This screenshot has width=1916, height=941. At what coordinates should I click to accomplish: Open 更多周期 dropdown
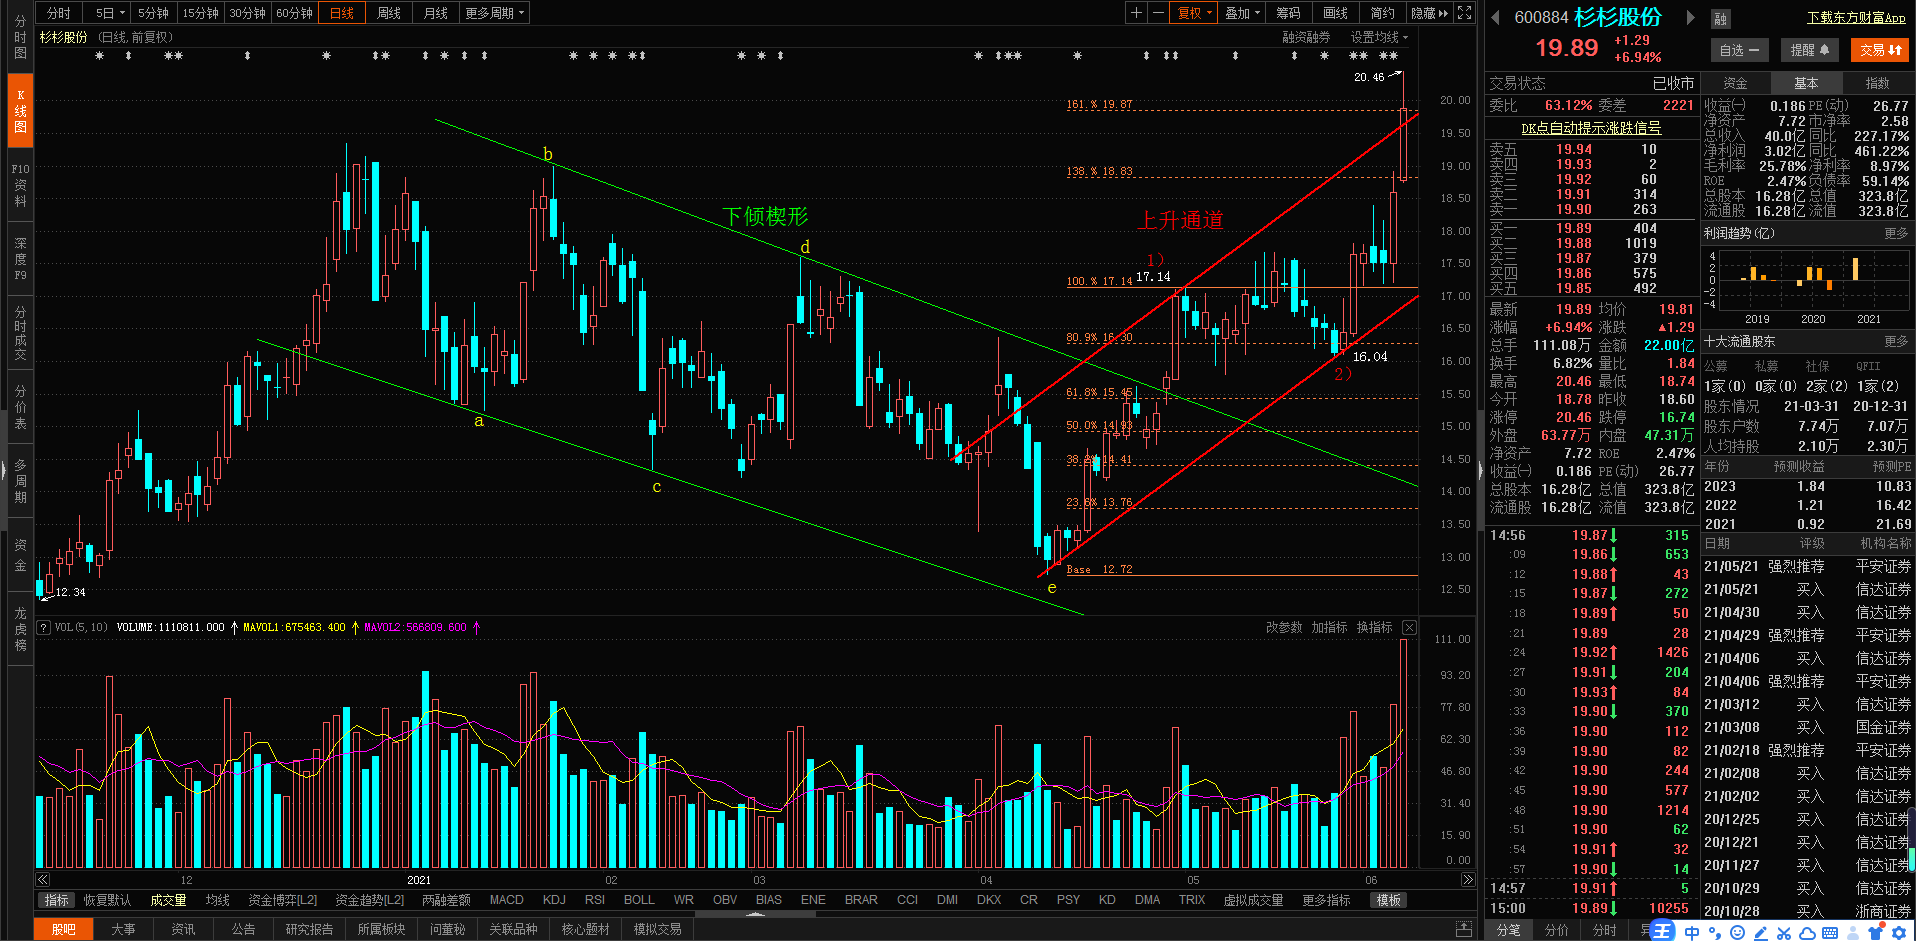[x=495, y=13]
